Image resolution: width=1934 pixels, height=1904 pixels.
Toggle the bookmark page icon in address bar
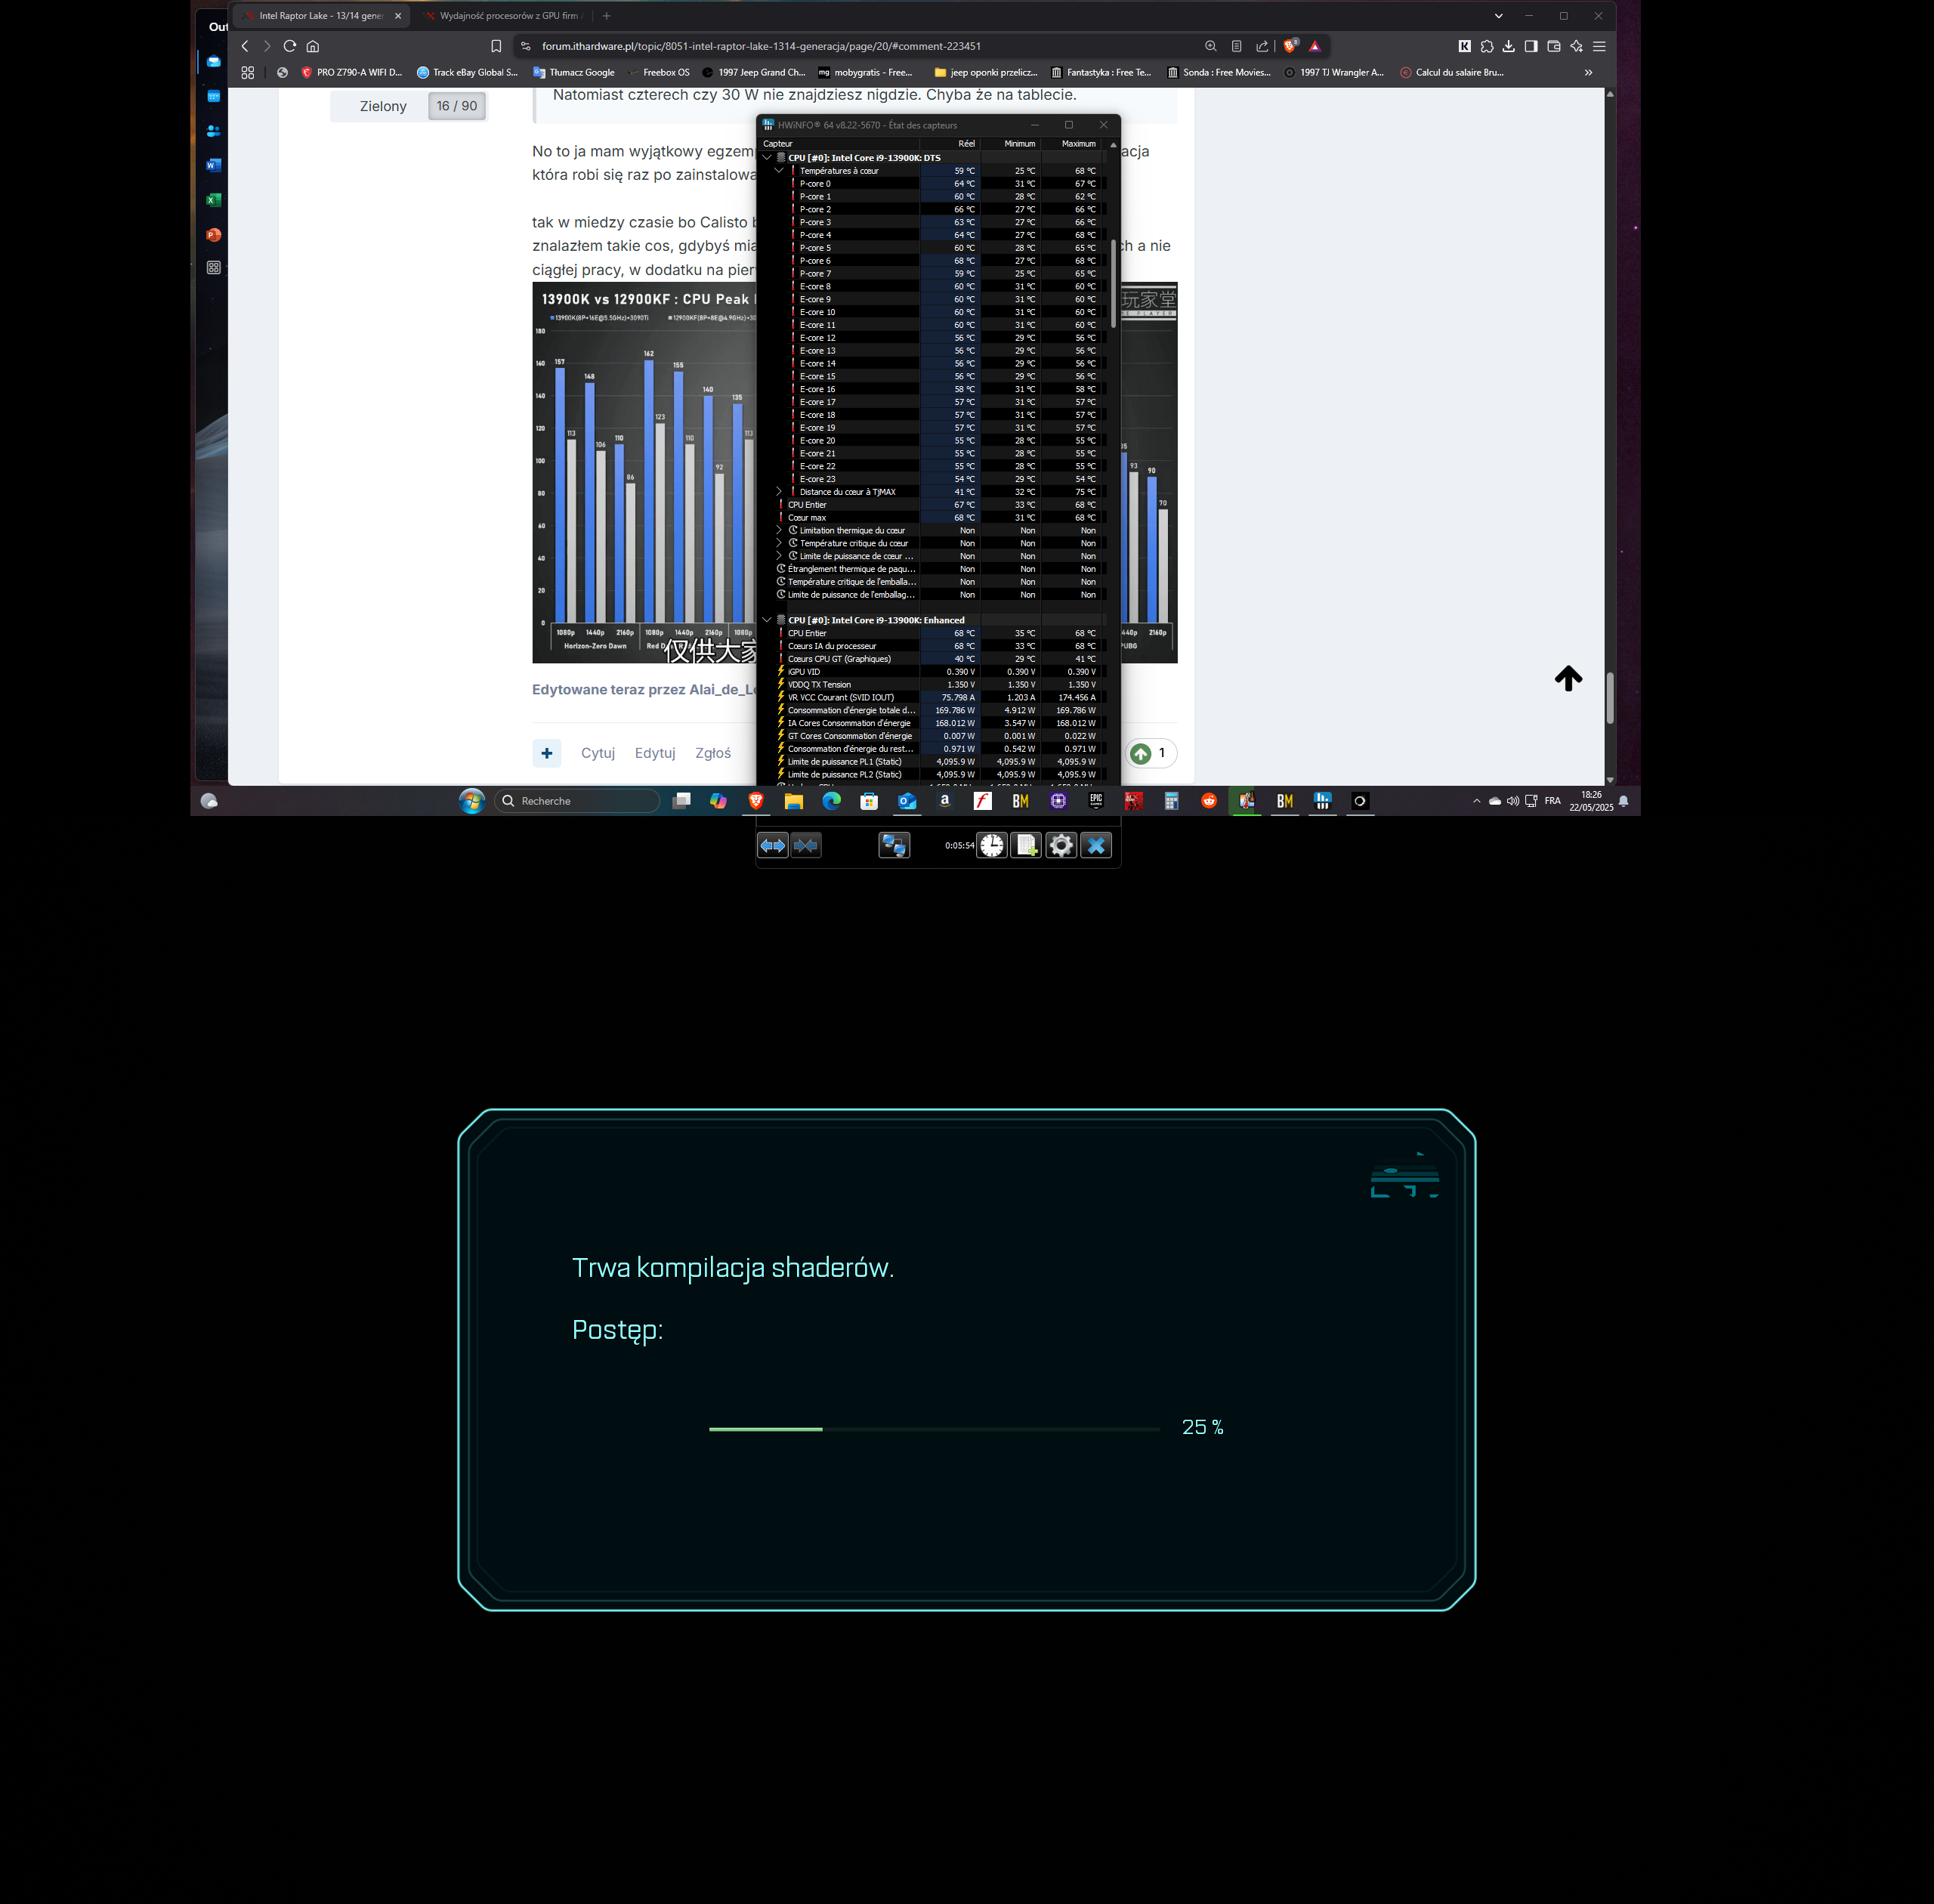[x=496, y=46]
